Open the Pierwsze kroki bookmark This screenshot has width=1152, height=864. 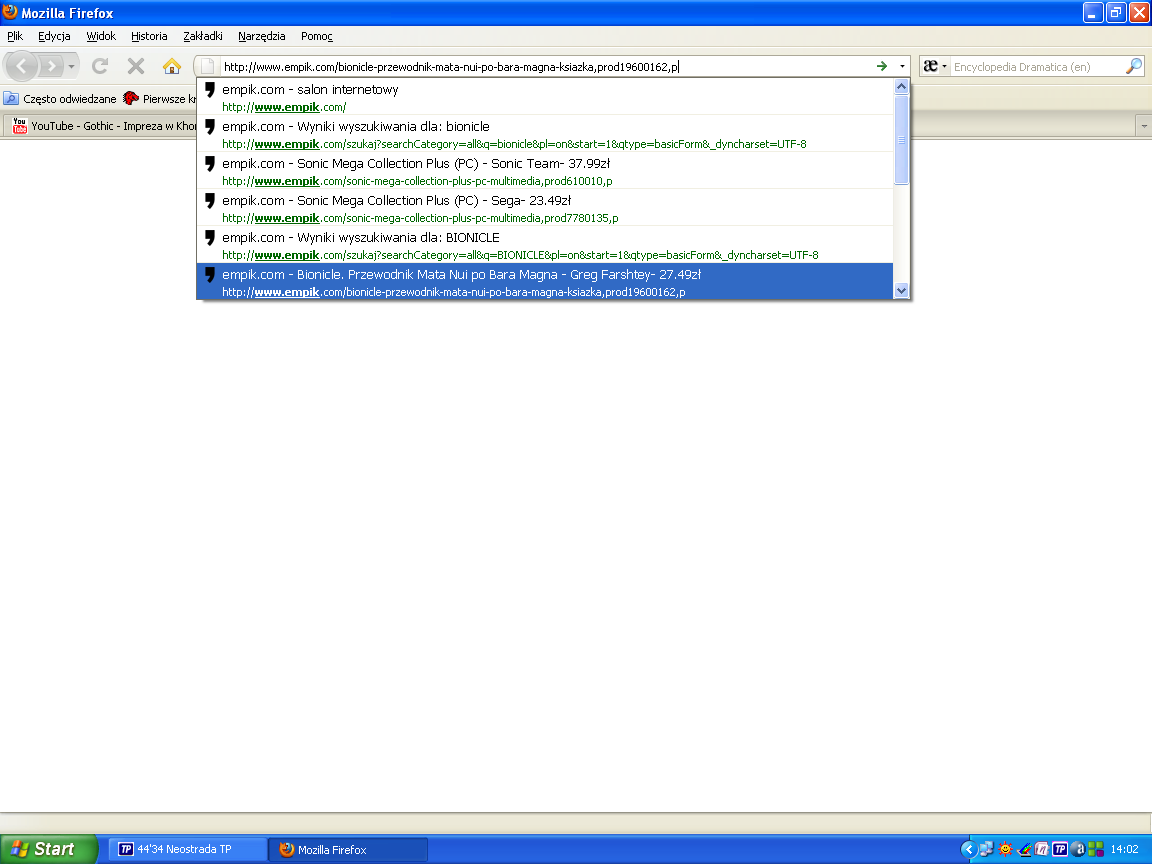159,98
